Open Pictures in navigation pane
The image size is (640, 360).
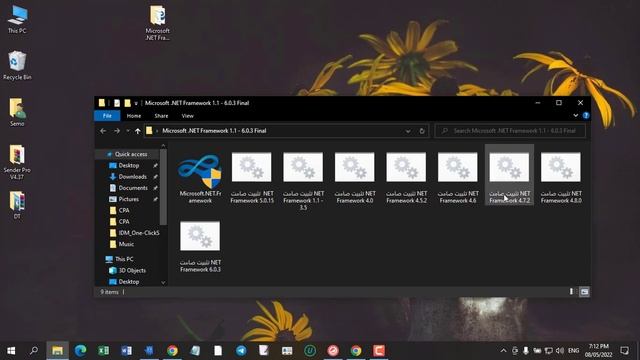129,199
